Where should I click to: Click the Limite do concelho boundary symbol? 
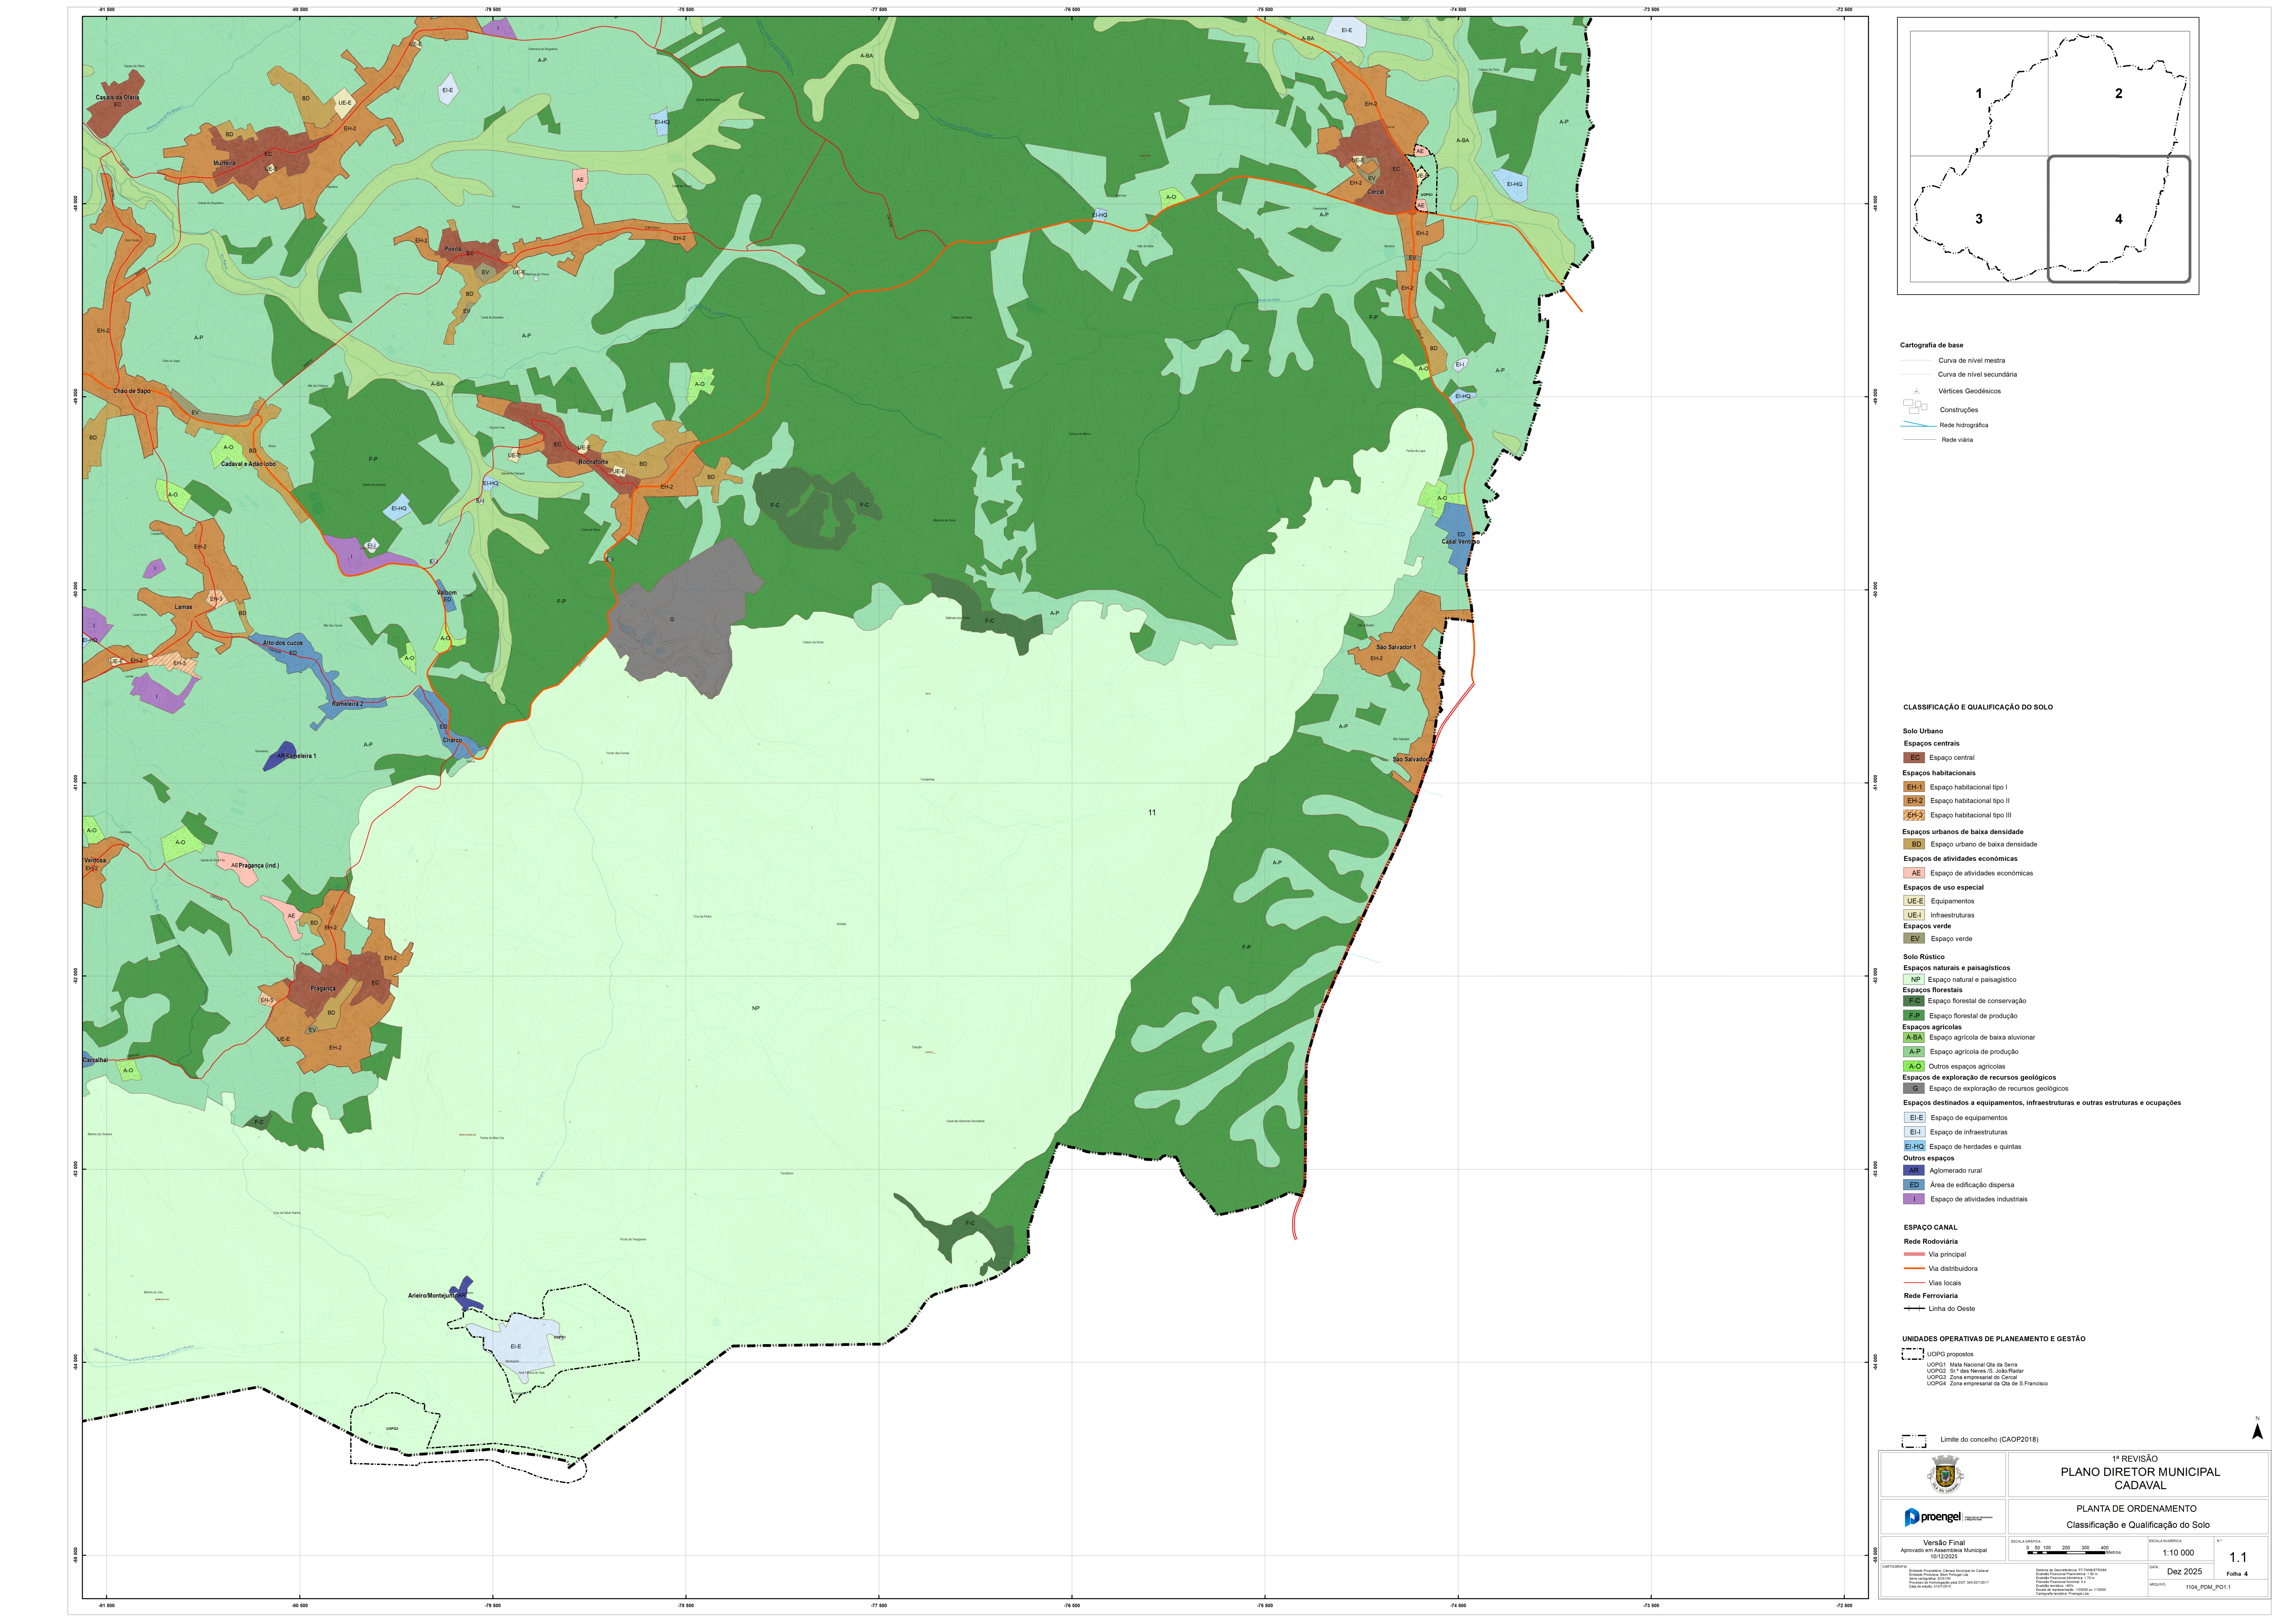pos(1914,1441)
